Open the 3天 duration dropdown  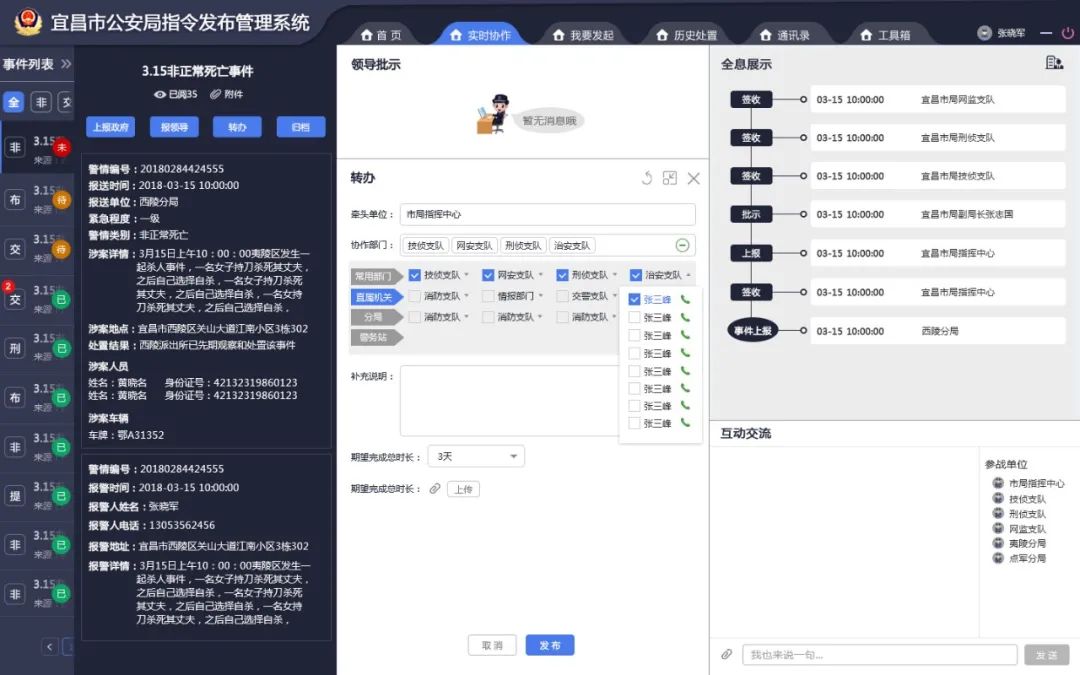click(x=475, y=455)
